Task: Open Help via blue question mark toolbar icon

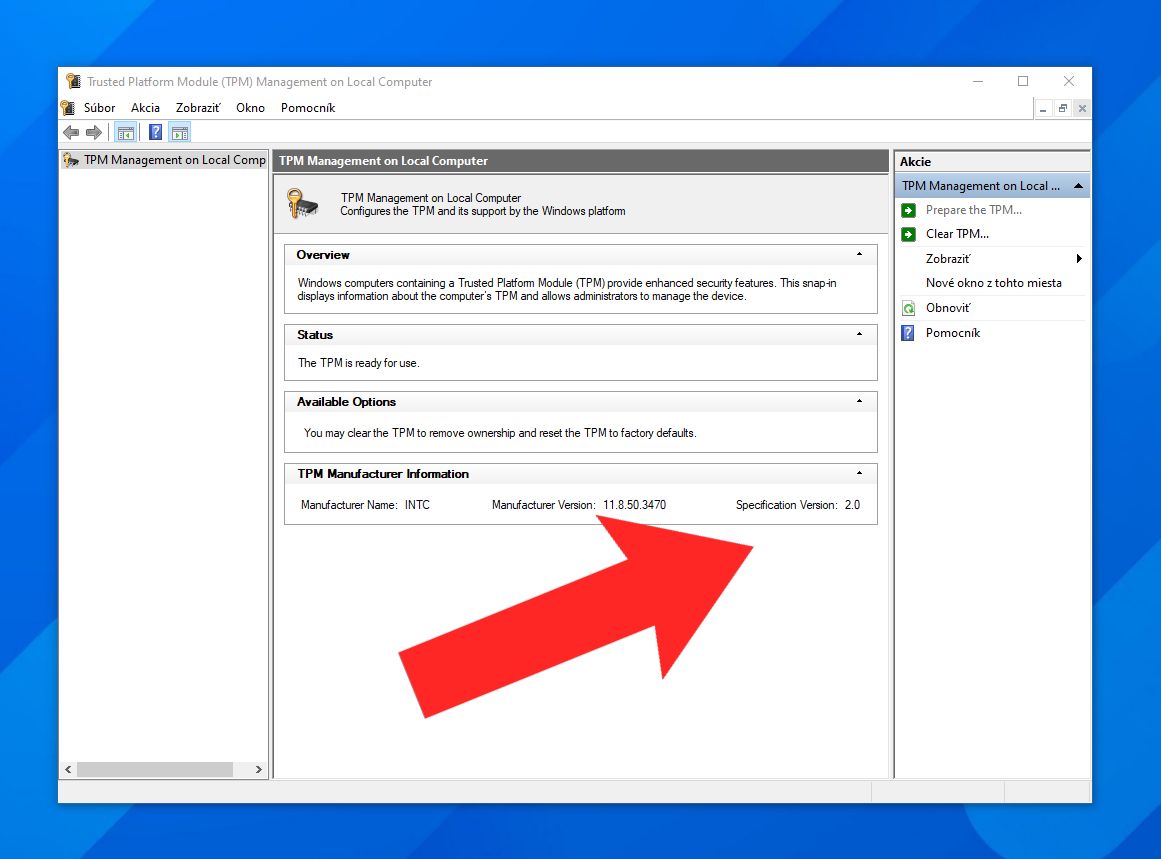Action: [155, 133]
